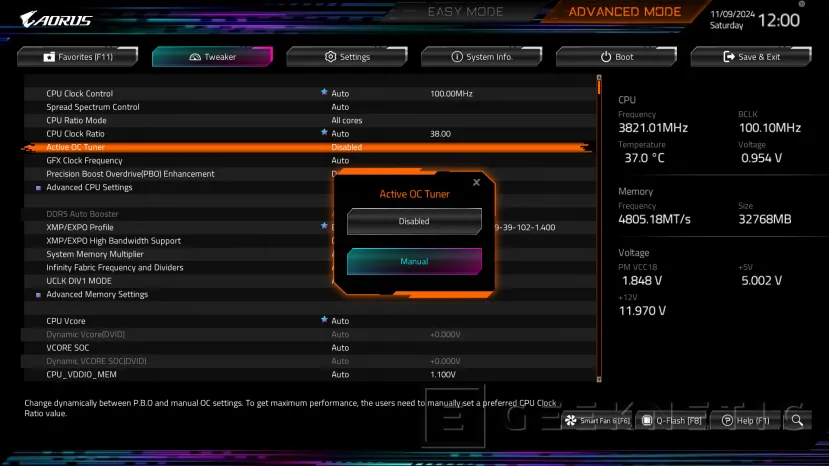The height and width of the screenshot is (466, 829).
Task: Click CPU frequency 3821.01MHz reading
Action: coord(653,127)
